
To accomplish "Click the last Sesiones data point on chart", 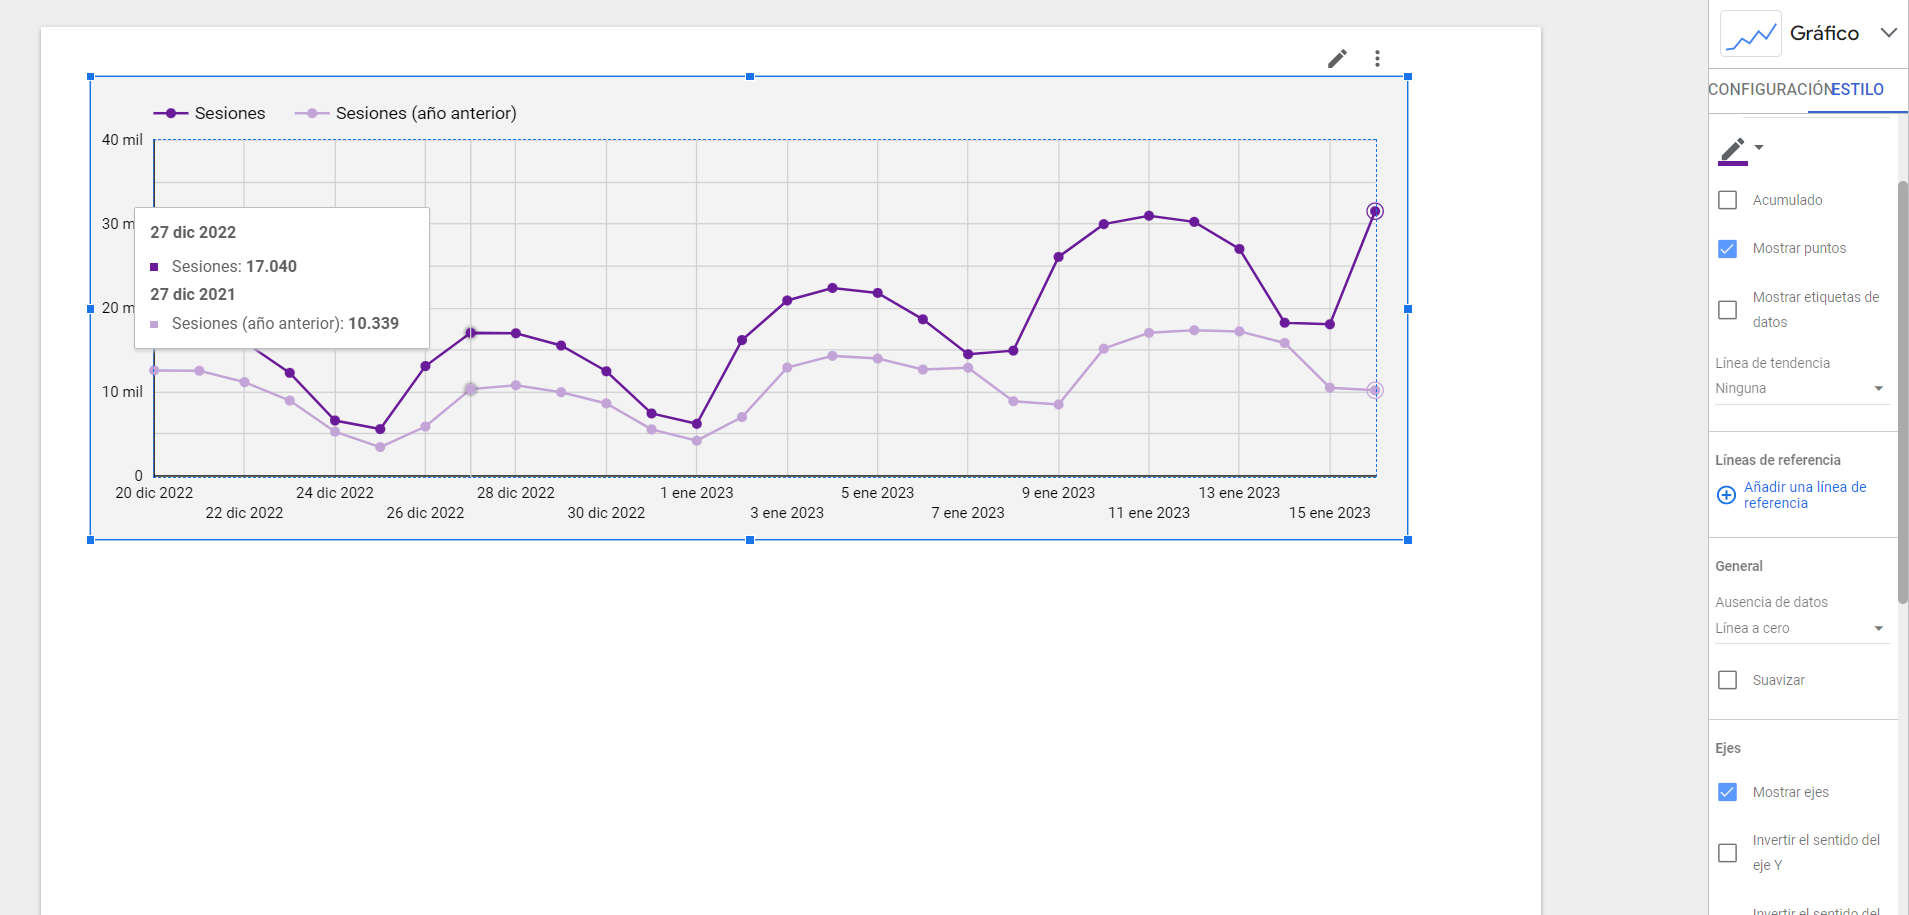I will pyautogui.click(x=1375, y=211).
